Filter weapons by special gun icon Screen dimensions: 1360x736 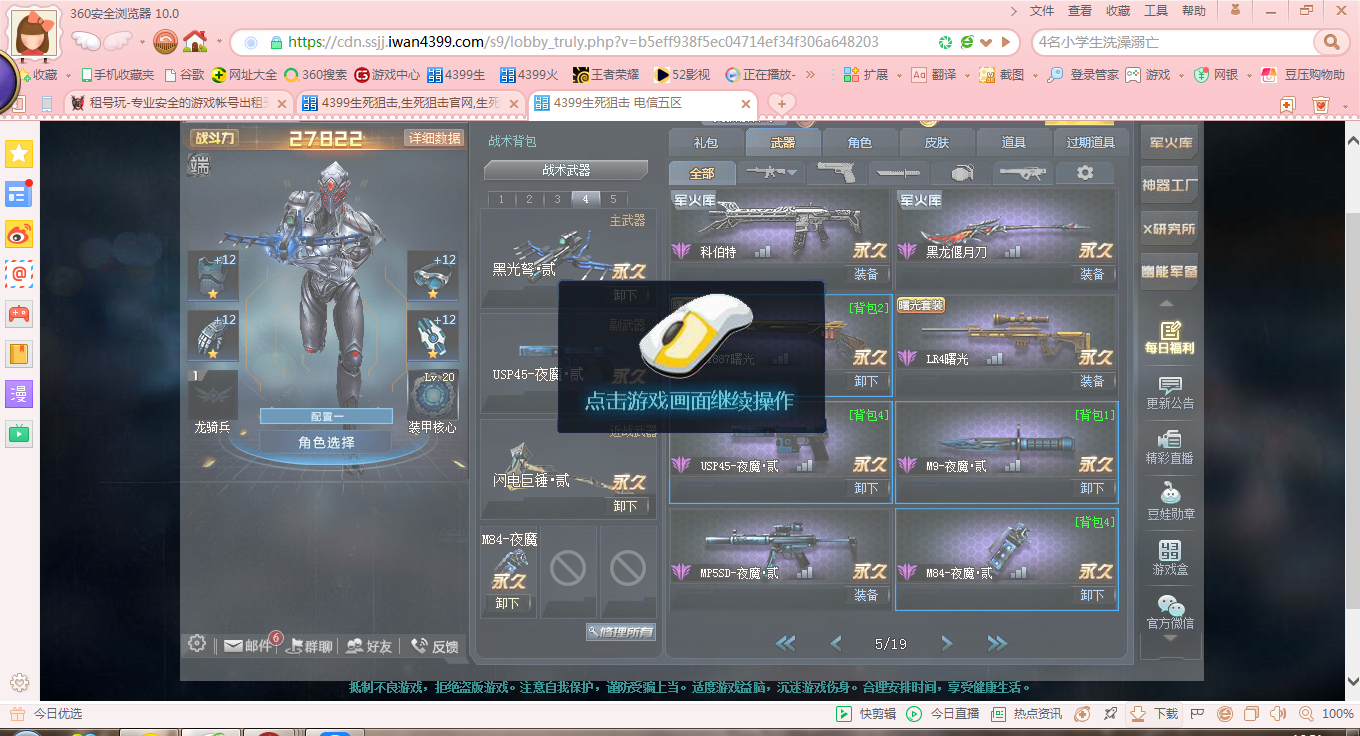tap(1022, 172)
